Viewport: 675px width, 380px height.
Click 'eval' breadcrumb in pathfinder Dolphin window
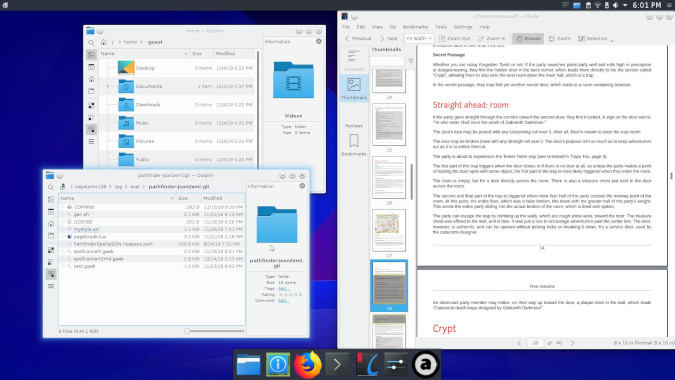135,187
